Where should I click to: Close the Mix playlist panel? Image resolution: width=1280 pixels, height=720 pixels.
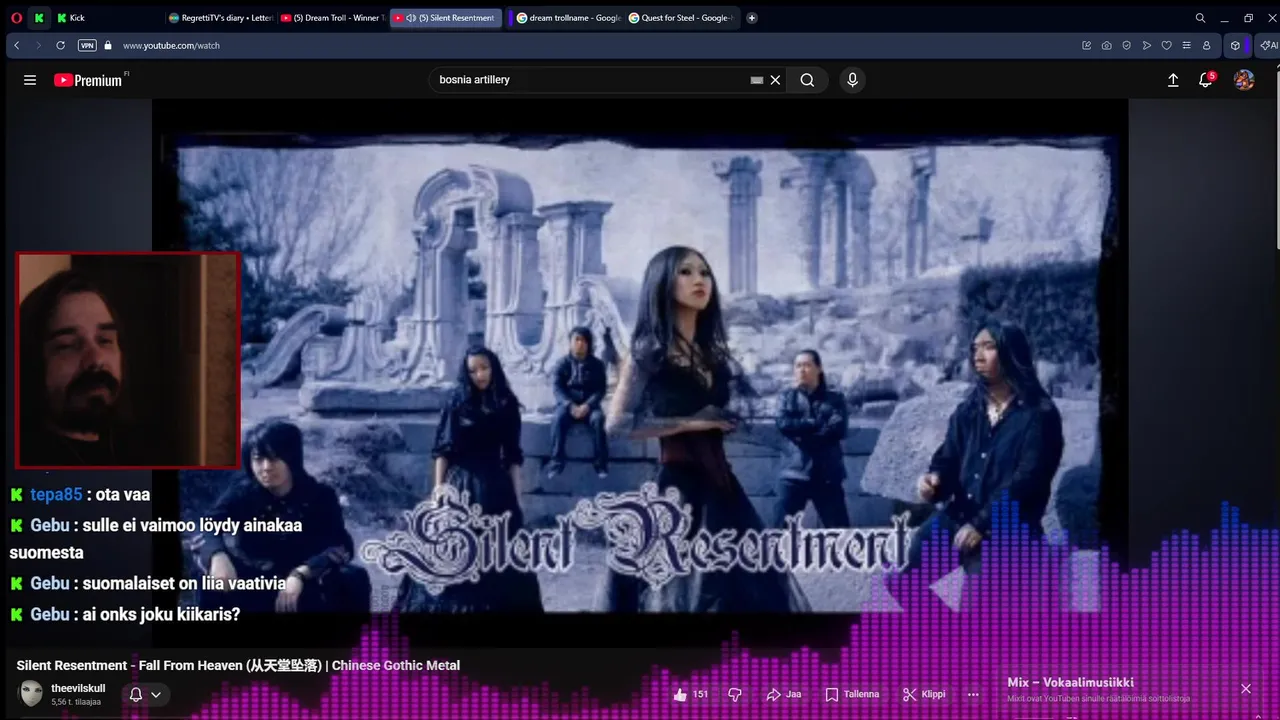coord(1246,689)
